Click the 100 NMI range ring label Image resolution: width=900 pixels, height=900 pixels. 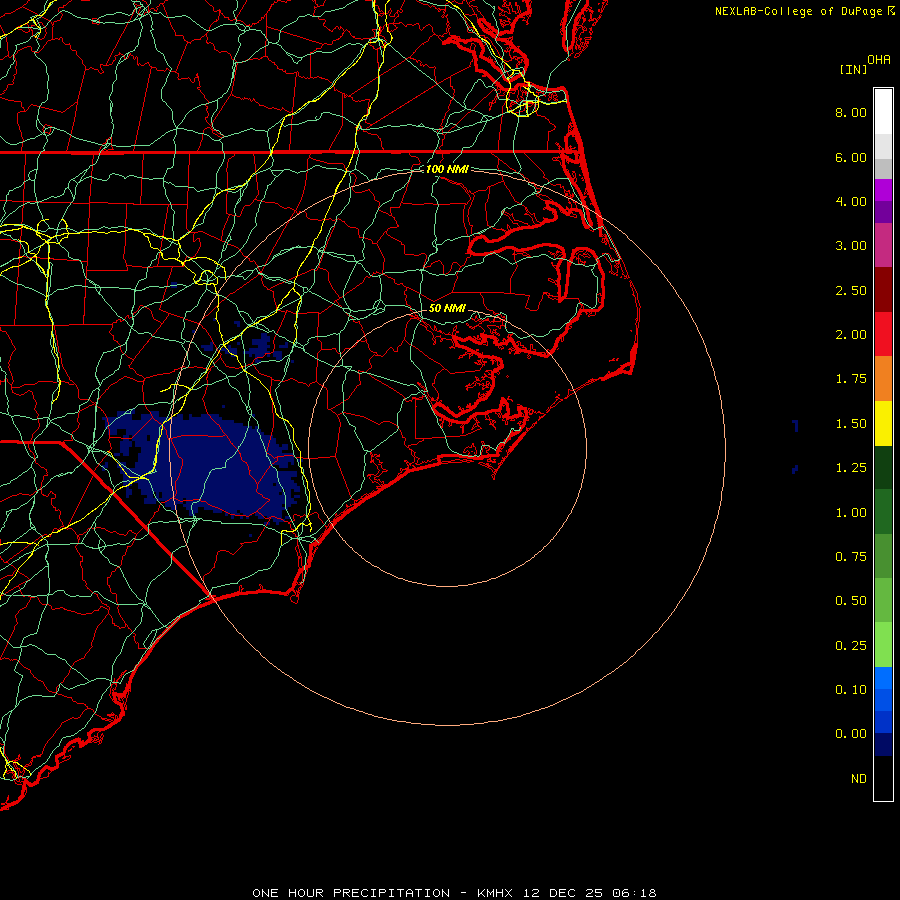point(447,169)
